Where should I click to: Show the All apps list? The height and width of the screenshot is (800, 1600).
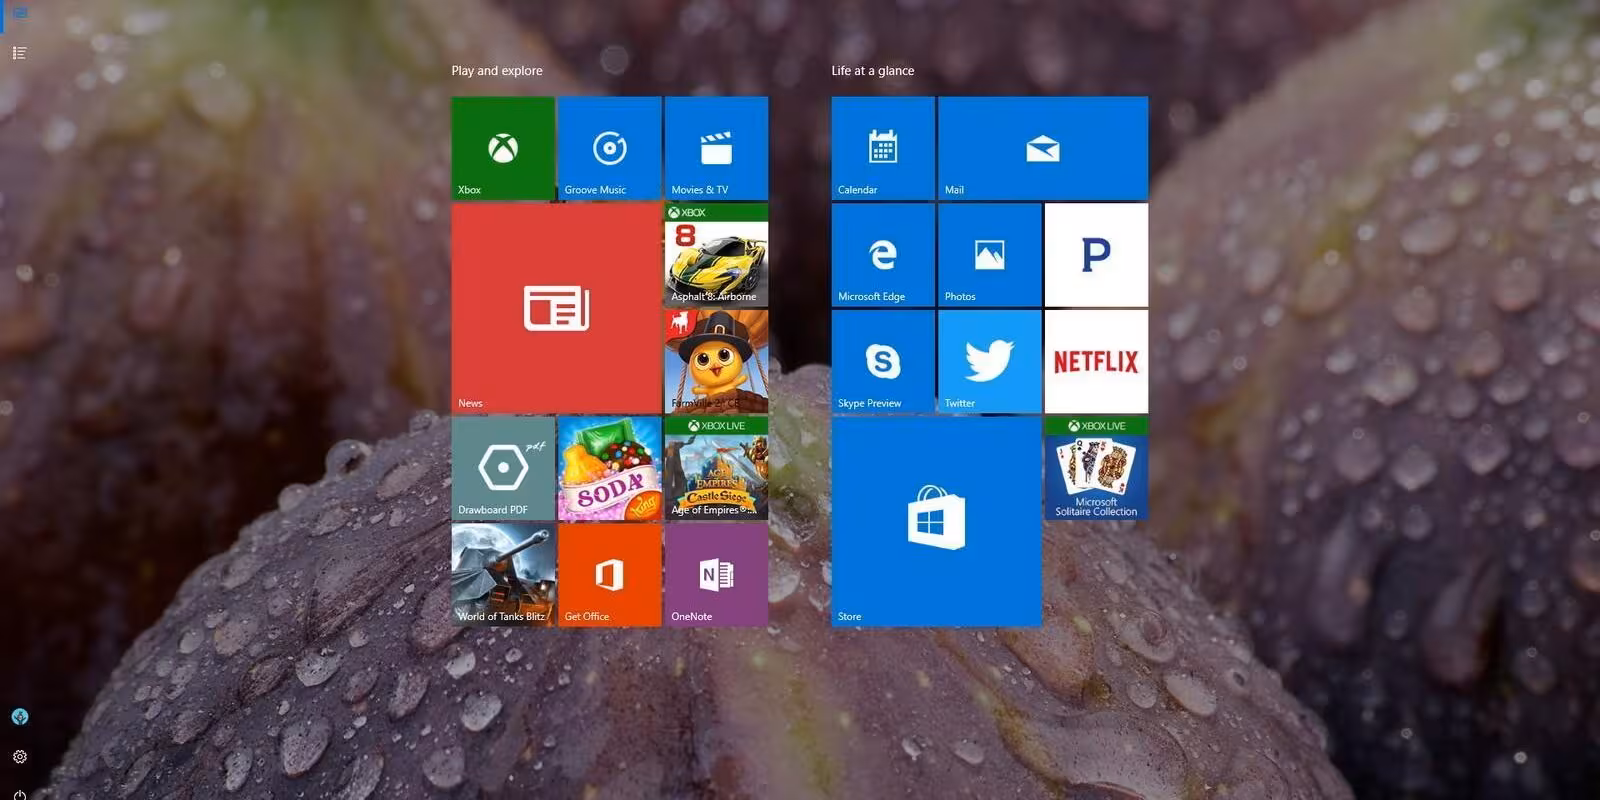[x=19, y=53]
